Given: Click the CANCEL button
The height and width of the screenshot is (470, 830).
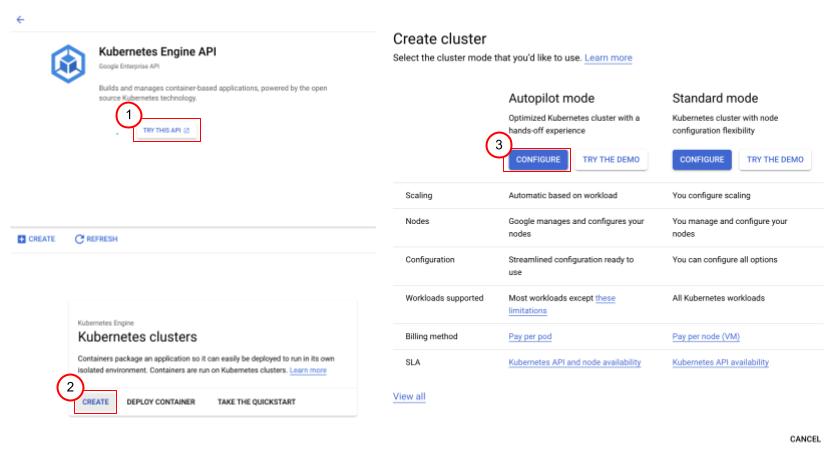Looking at the screenshot, I should point(805,439).
